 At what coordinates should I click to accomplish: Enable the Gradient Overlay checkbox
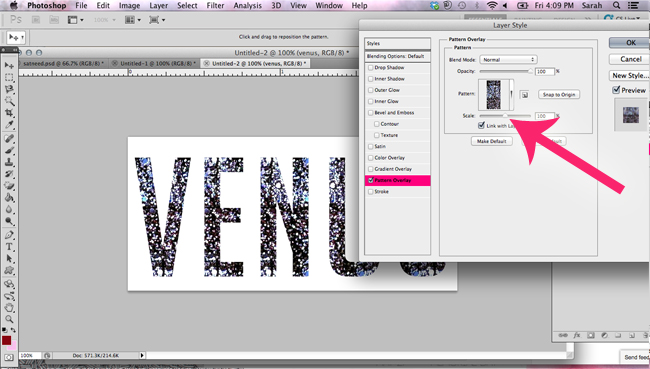click(371, 169)
